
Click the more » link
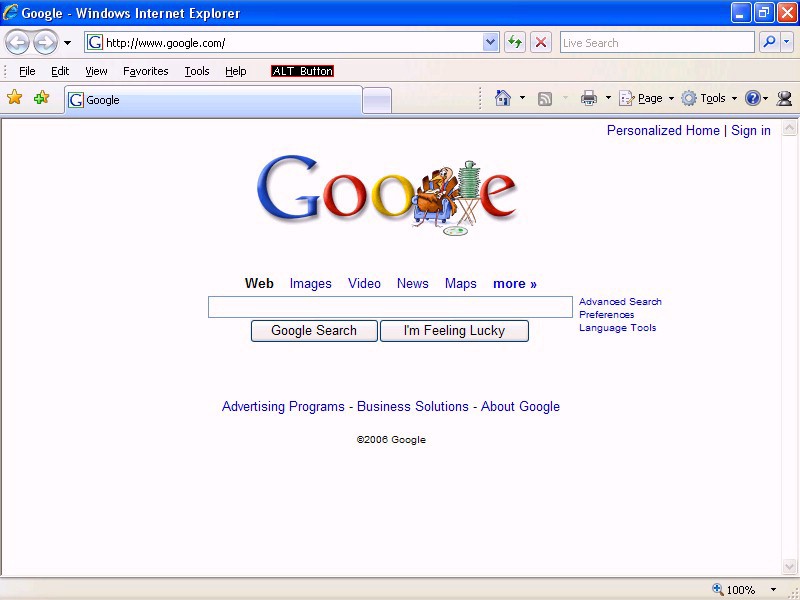click(515, 283)
